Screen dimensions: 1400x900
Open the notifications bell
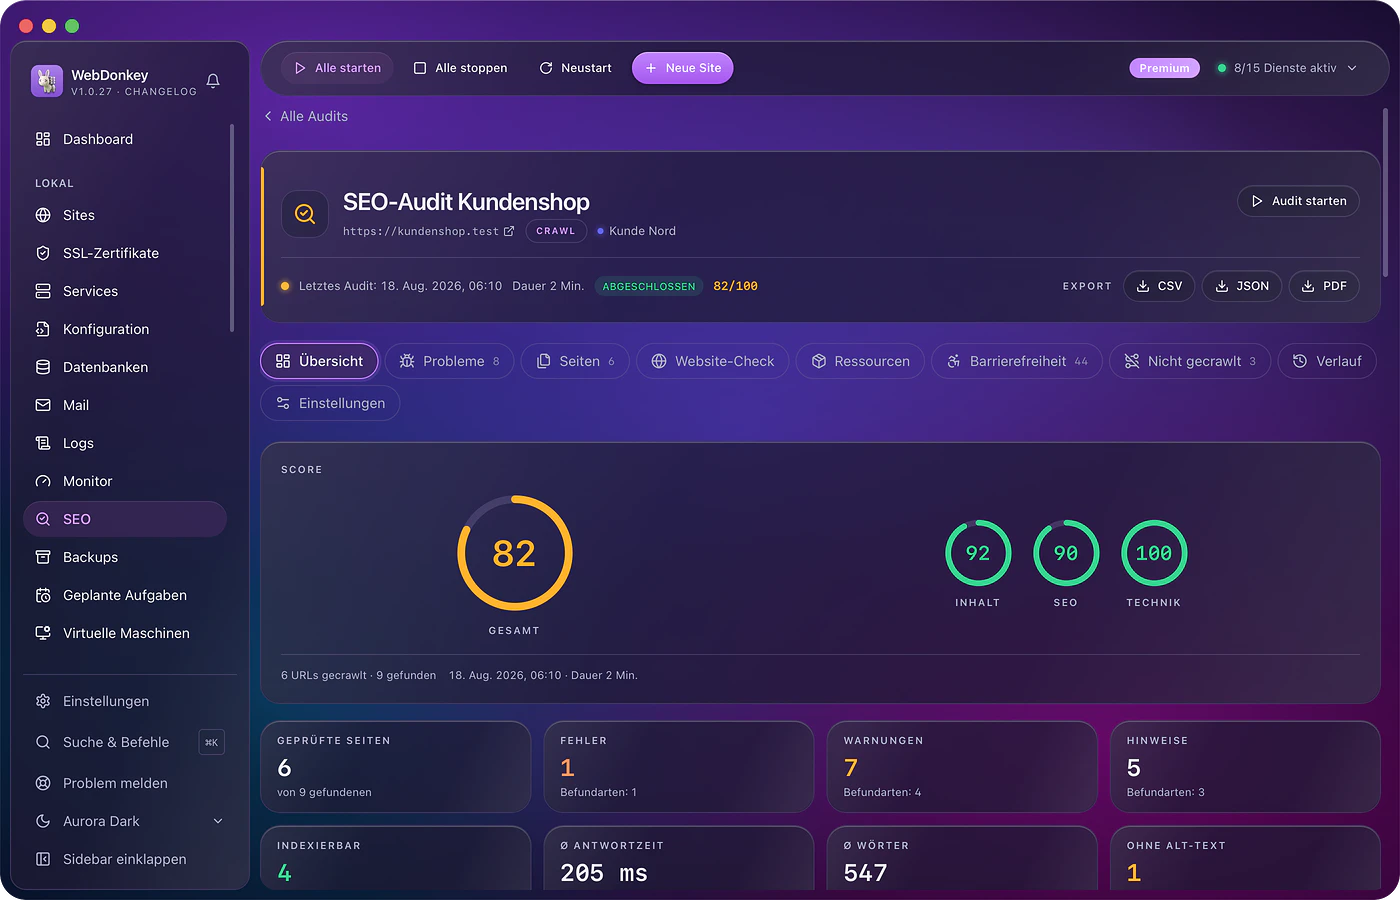[x=213, y=81]
